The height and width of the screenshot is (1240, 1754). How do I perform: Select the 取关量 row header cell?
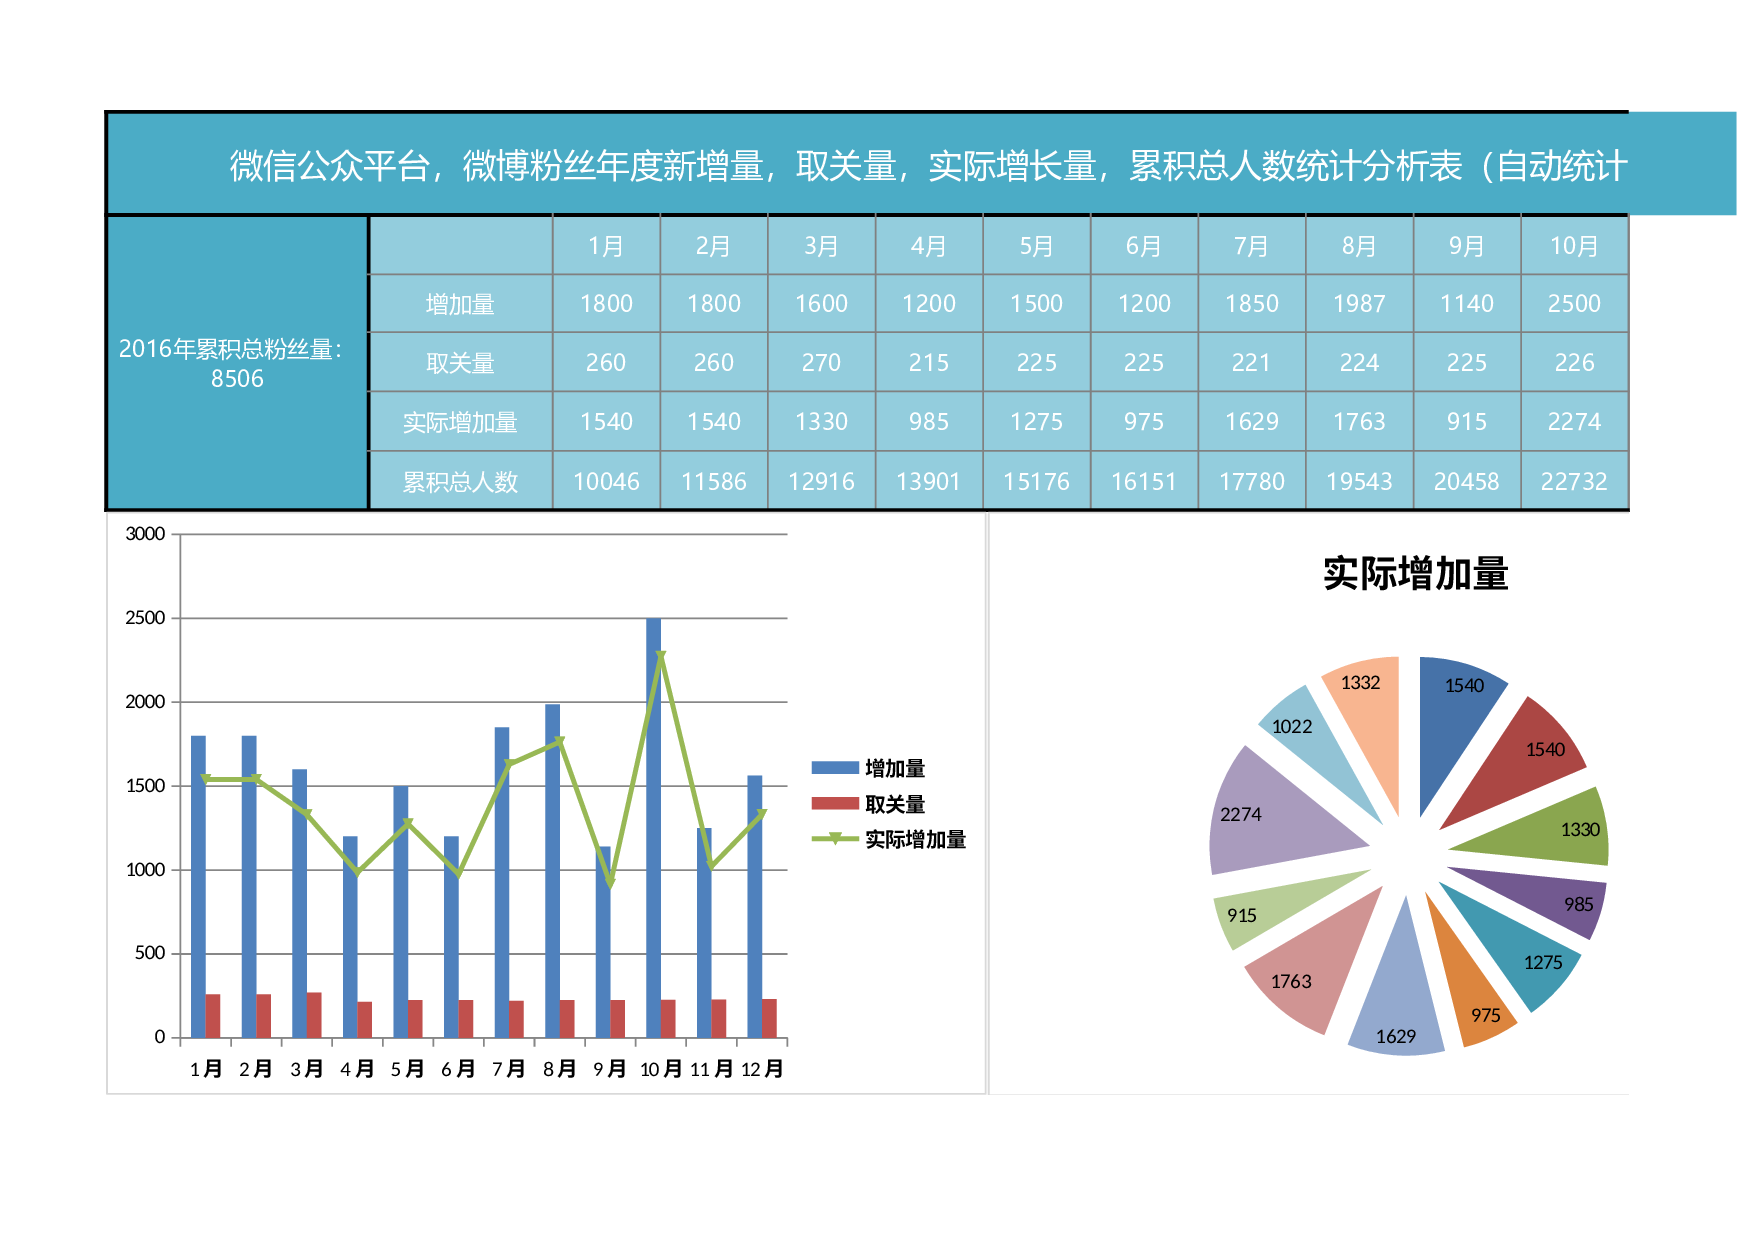pyautogui.click(x=461, y=363)
